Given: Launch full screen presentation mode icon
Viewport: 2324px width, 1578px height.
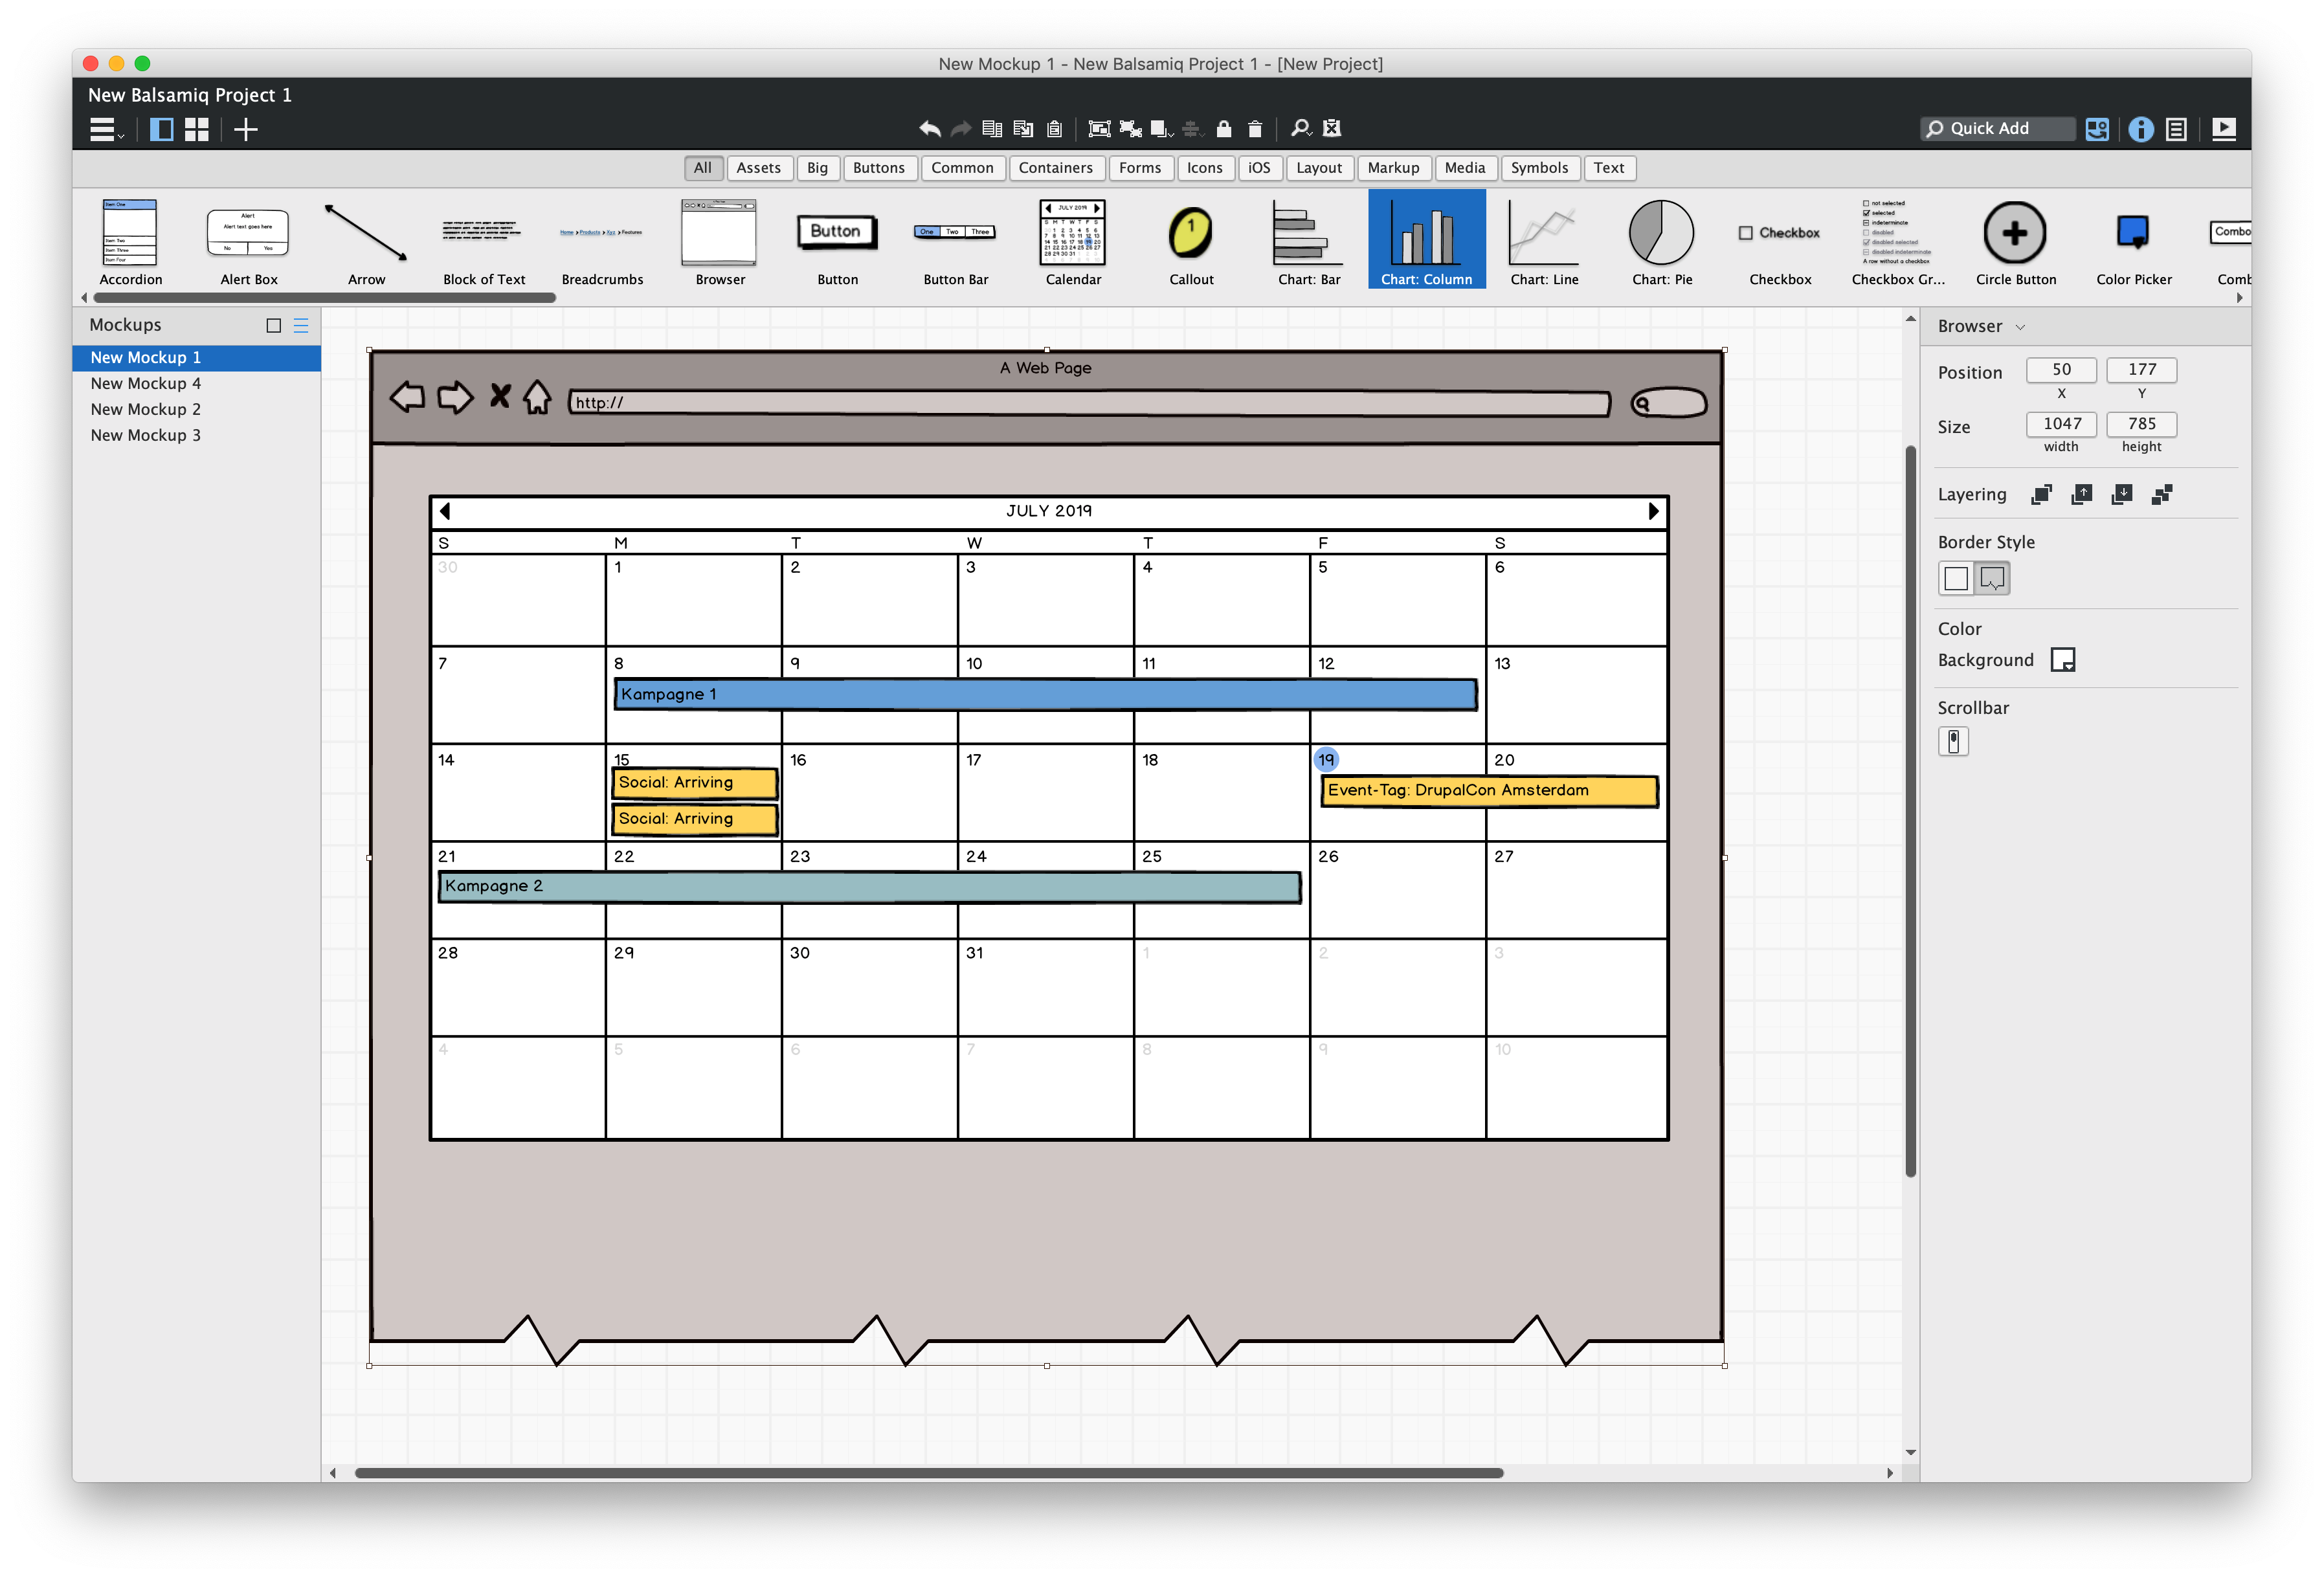Looking at the screenshot, I should click(x=2223, y=128).
